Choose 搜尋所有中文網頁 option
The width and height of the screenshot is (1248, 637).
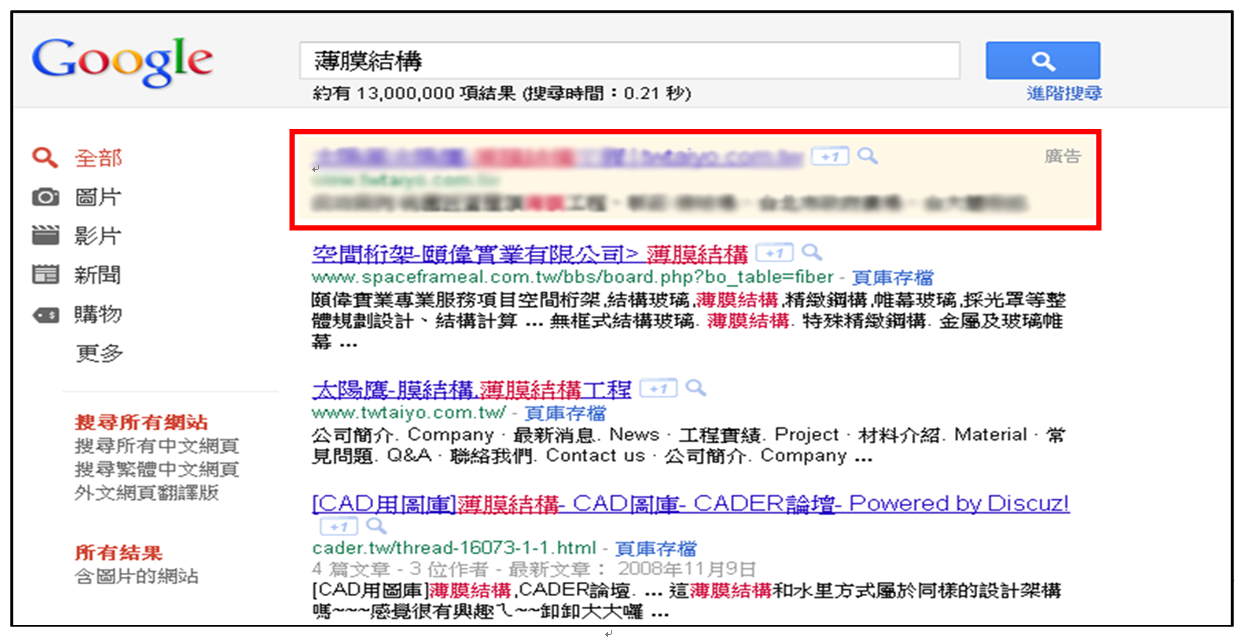[x=157, y=446]
